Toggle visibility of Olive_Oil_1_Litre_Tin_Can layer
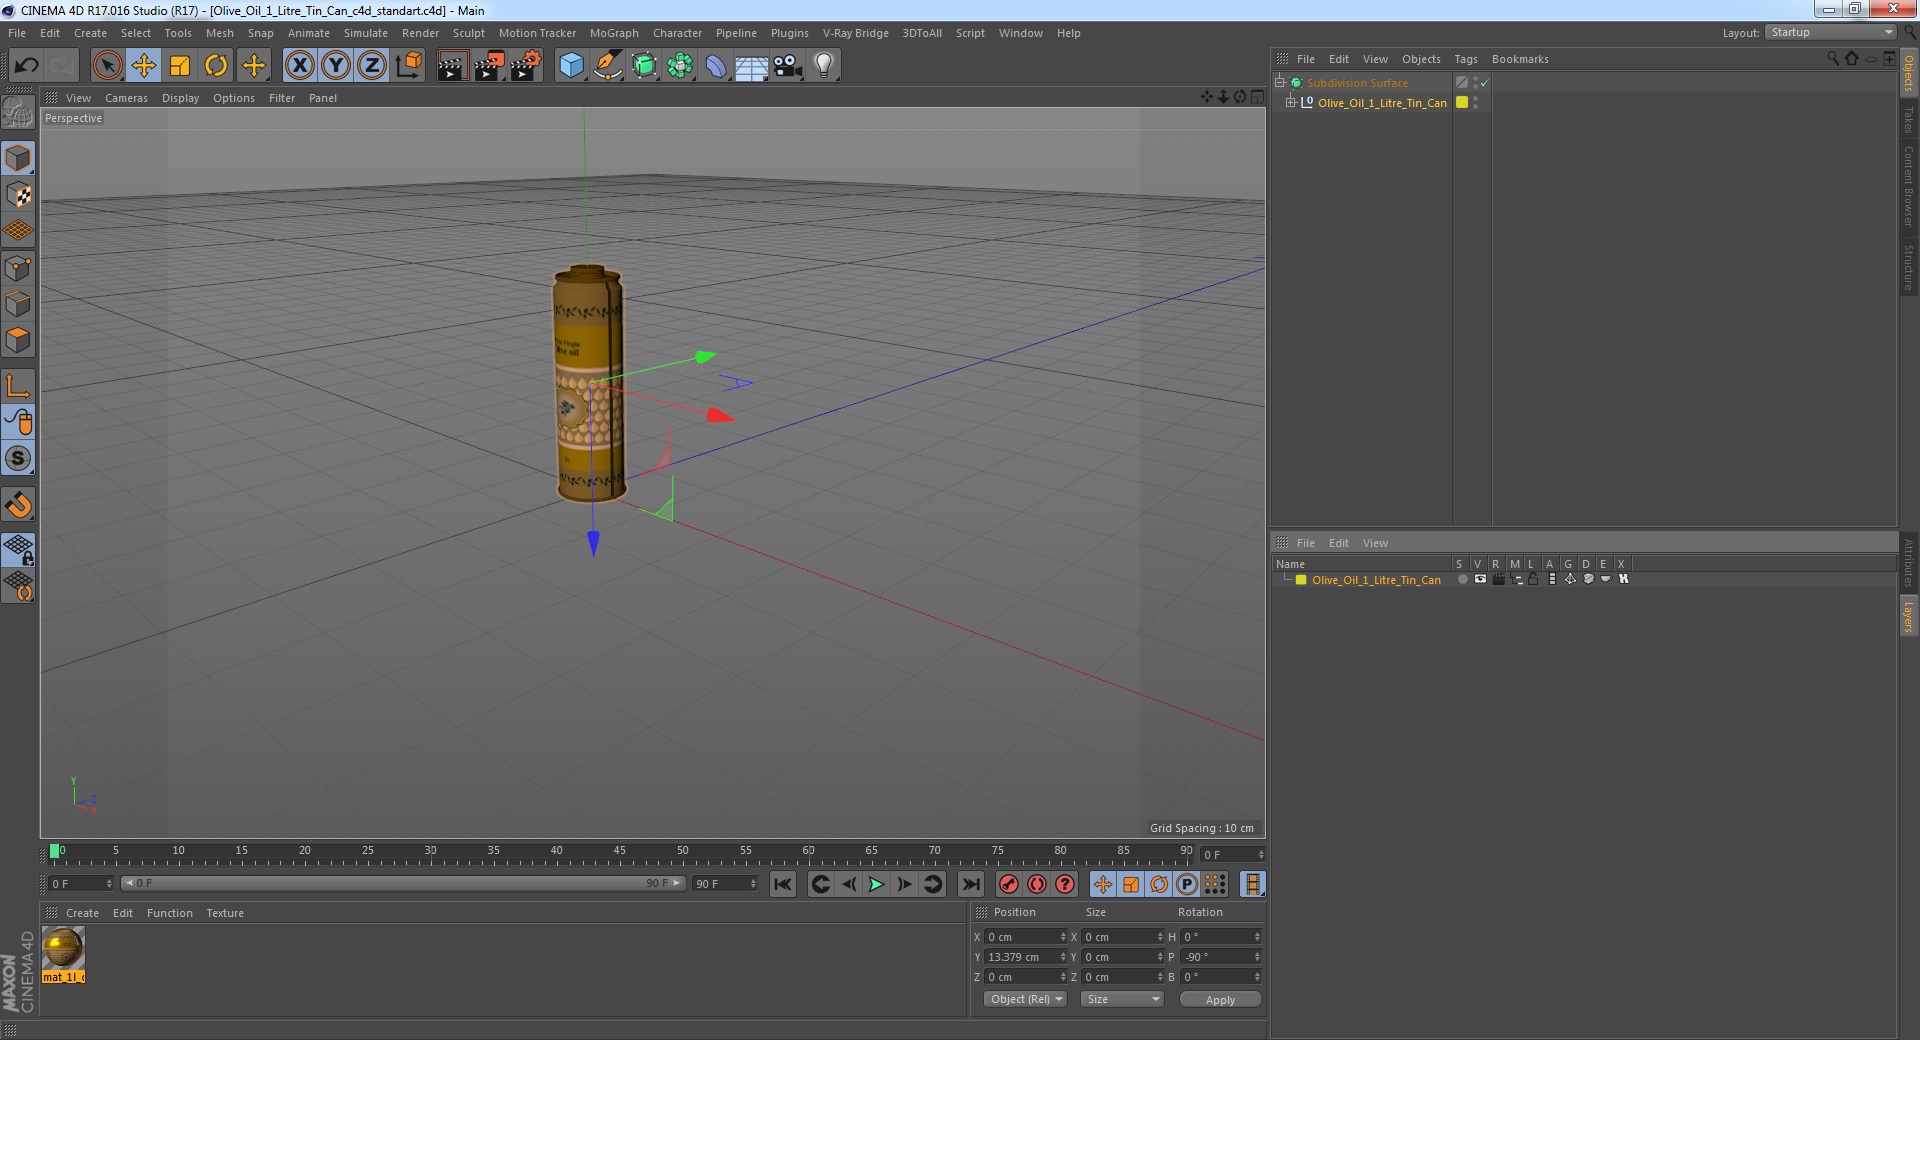Image resolution: width=1920 pixels, height=1158 pixels. pyautogui.click(x=1480, y=578)
